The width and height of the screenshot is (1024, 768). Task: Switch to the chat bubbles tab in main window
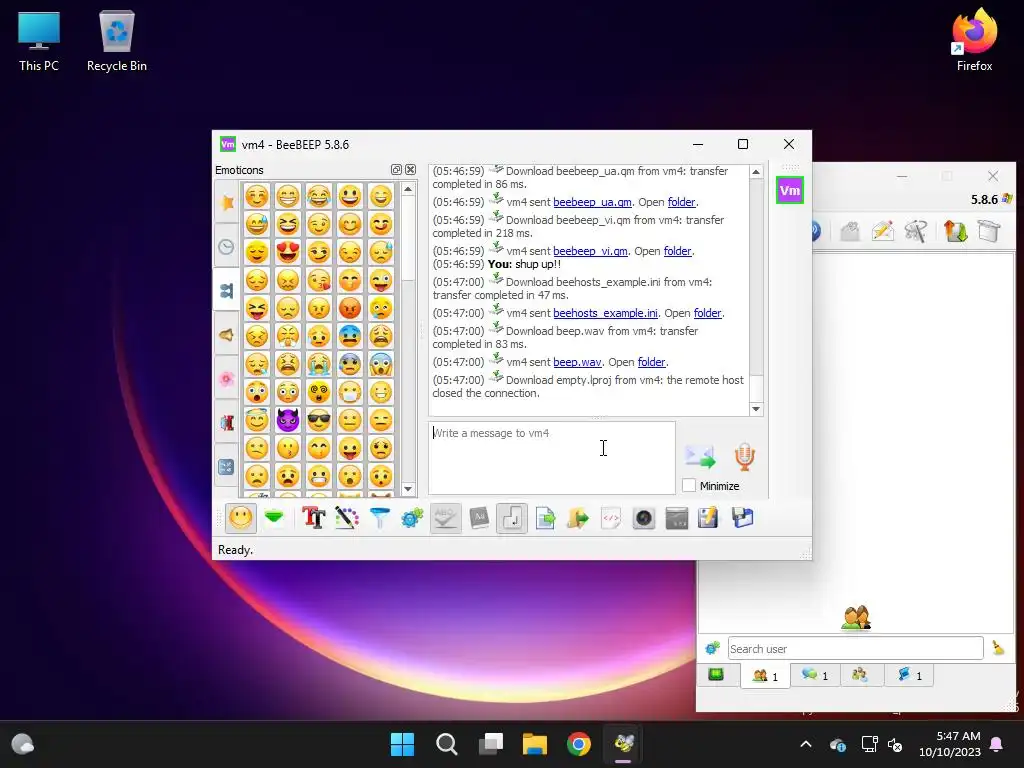point(815,675)
